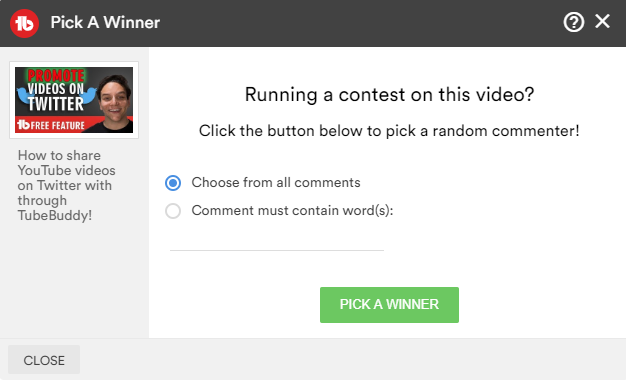Open help via the question mark icon

574,22
